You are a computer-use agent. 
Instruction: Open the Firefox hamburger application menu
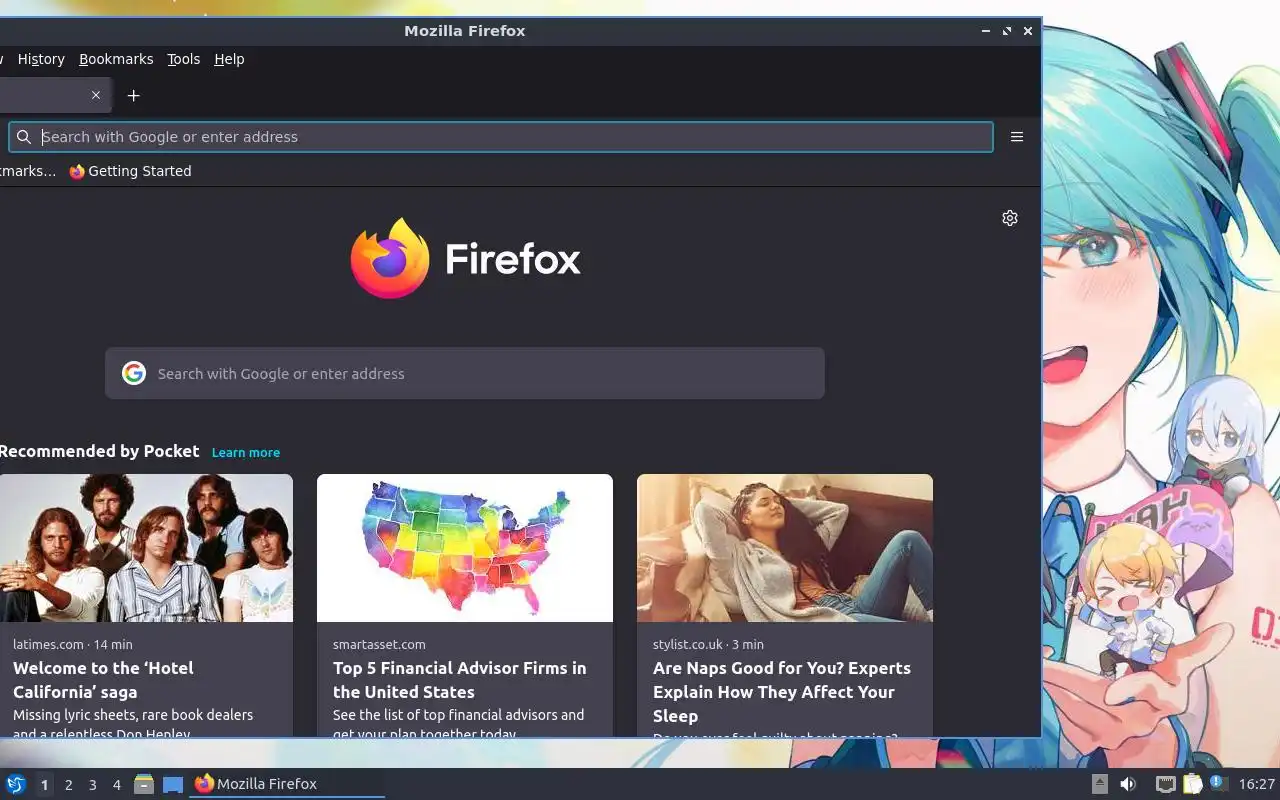point(1017,137)
